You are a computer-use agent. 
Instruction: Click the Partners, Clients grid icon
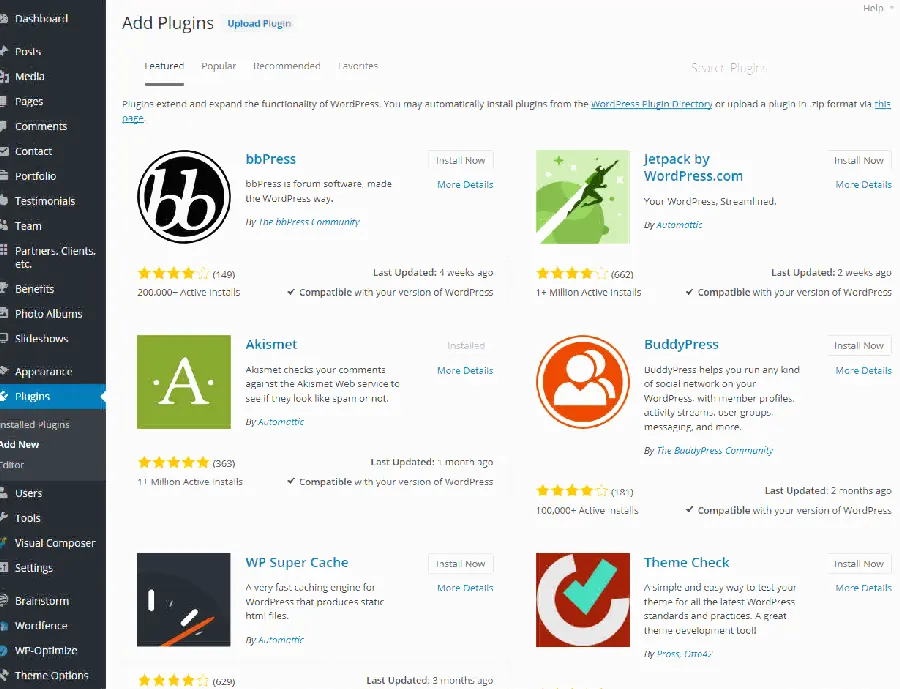click(x=3, y=250)
